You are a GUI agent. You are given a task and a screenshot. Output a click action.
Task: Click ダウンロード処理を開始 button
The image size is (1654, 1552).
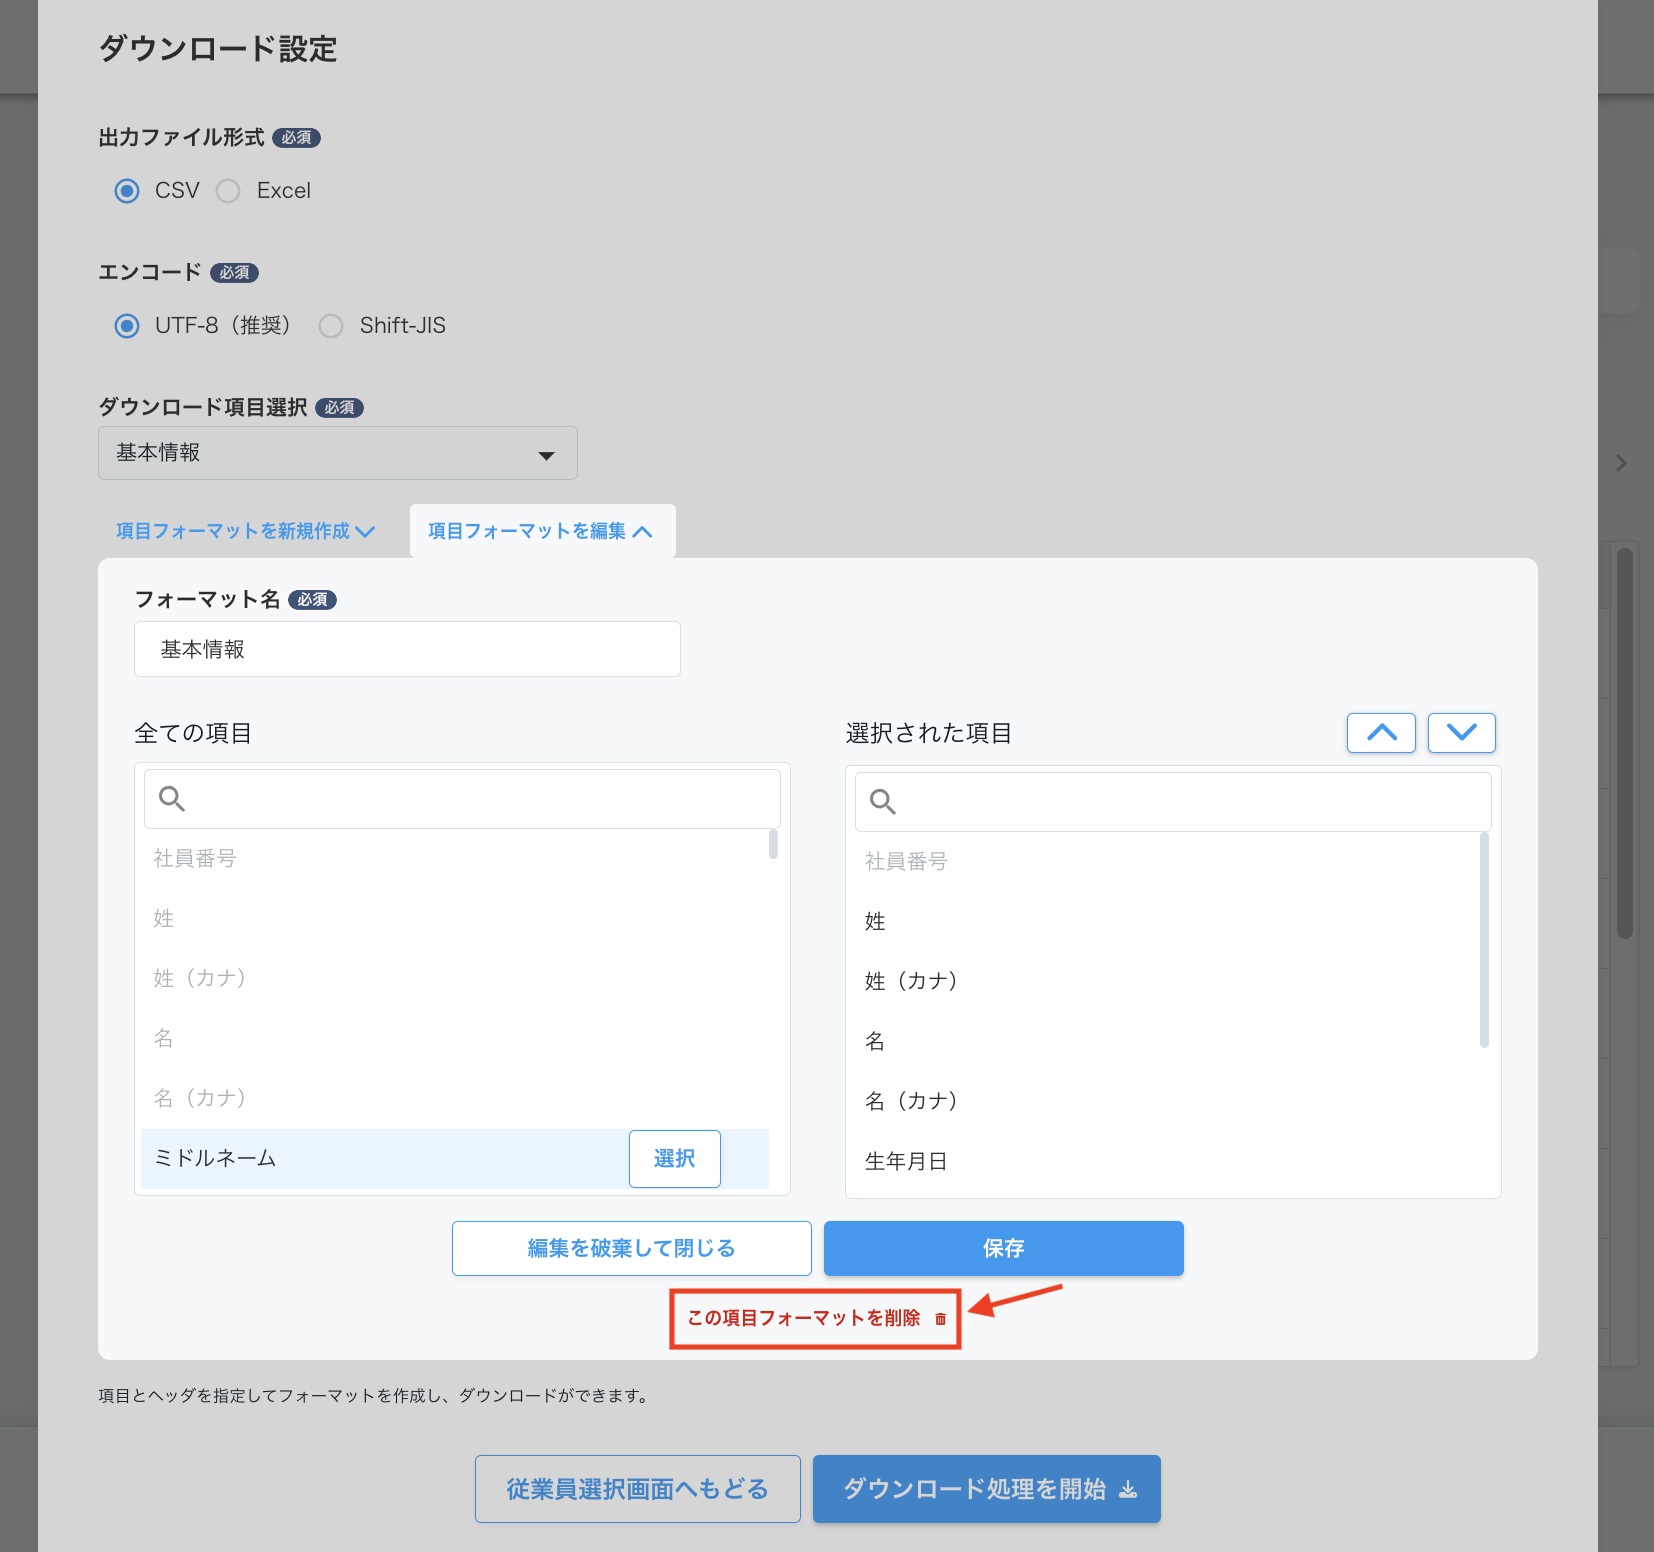pos(987,1489)
